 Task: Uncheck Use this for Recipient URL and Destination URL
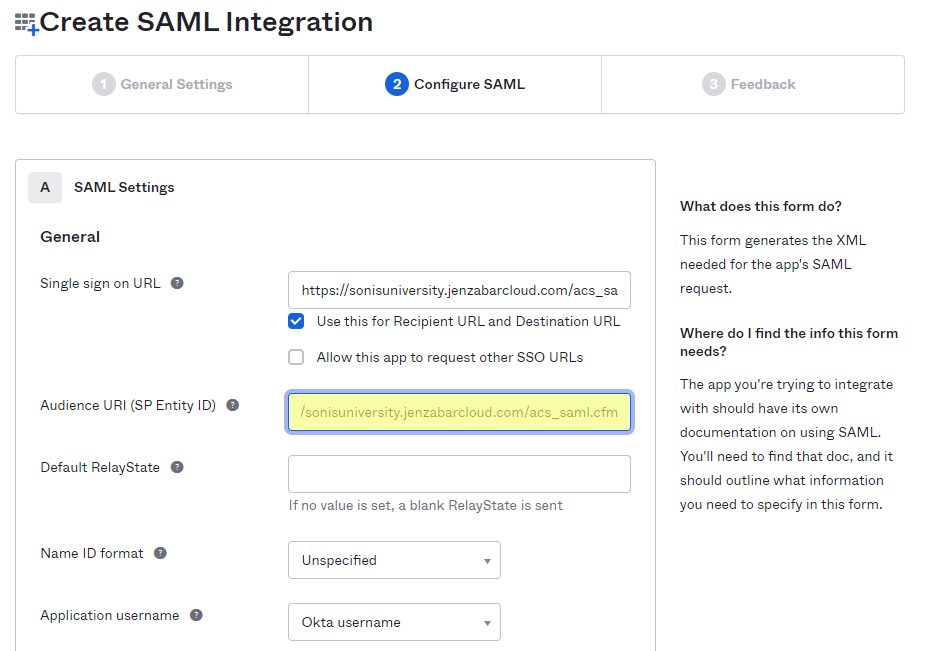coord(297,322)
